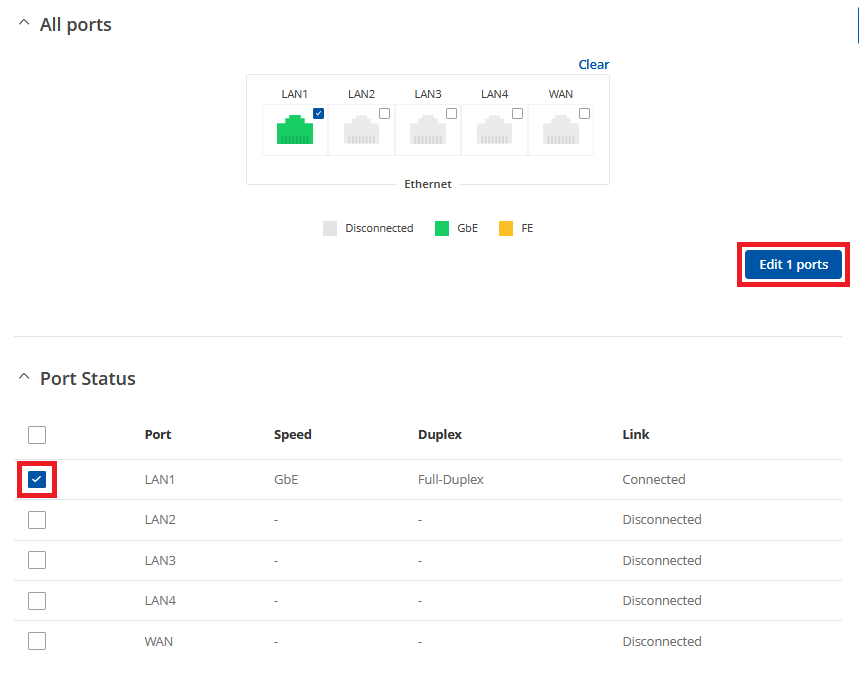Tick the WAN checkbox in port diagram
This screenshot has height=674, width=859.
[x=584, y=113]
